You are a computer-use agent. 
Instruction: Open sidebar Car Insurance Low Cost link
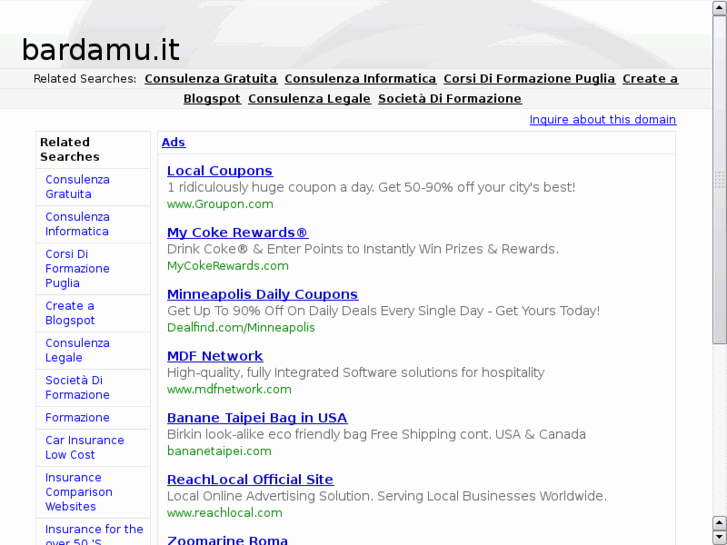click(x=85, y=448)
